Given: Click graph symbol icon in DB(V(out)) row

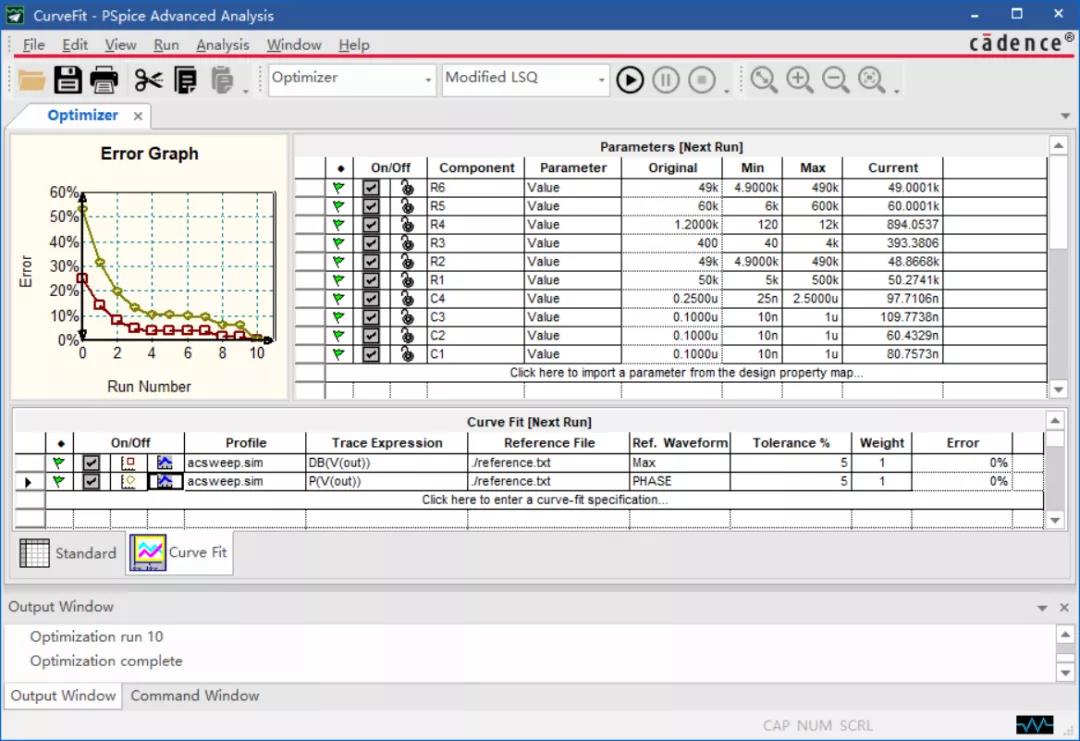Looking at the screenshot, I should [x=128, y=463].
